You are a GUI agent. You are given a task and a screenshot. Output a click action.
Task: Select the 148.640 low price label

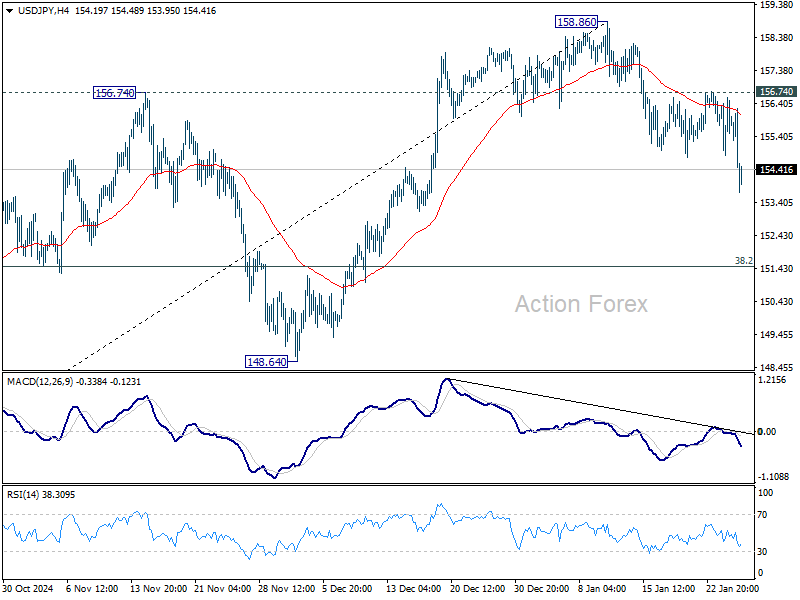tap(266, 362)
